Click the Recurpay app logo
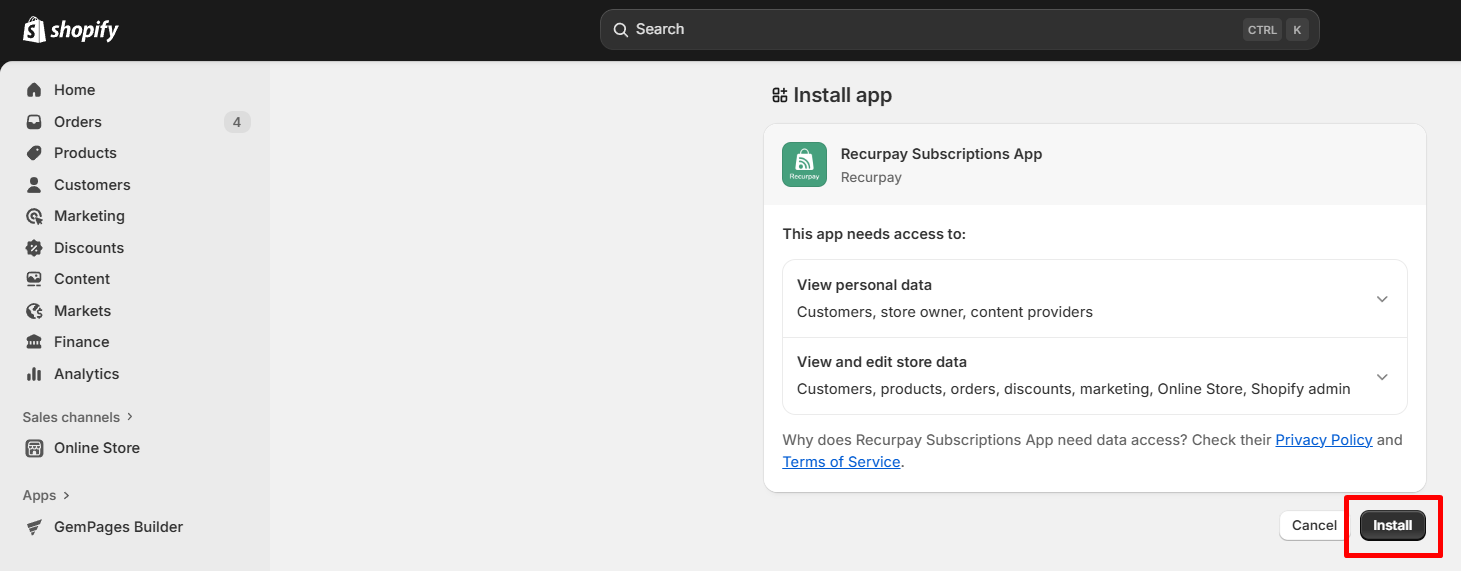This screenshot has height=571, width=1461. [804, 165]
